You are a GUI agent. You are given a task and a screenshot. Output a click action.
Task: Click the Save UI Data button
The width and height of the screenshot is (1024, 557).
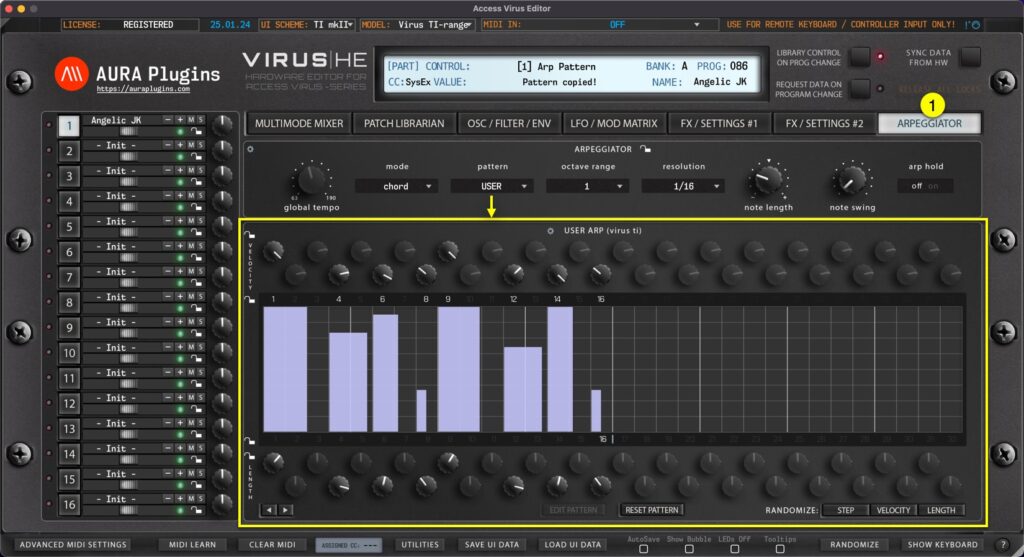point(492,545)
